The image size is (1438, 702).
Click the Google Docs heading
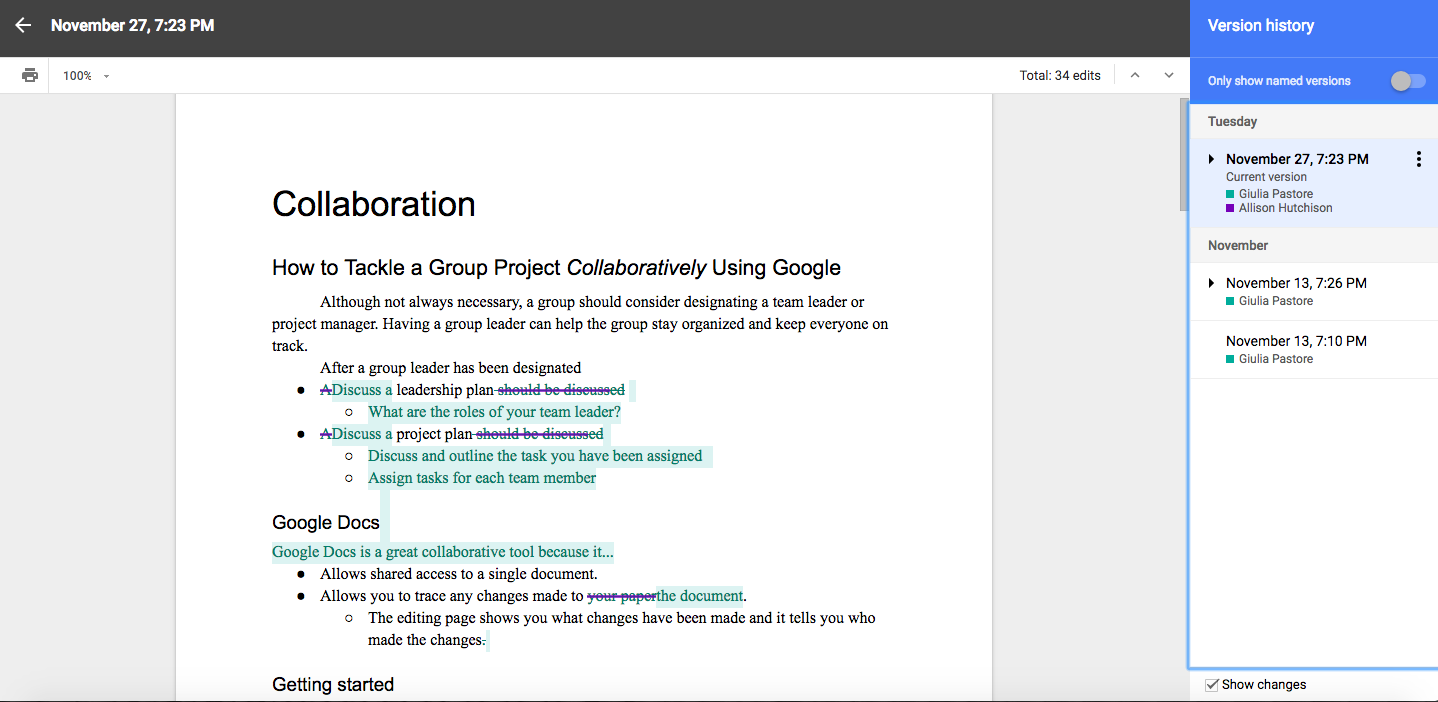point(326,522)
